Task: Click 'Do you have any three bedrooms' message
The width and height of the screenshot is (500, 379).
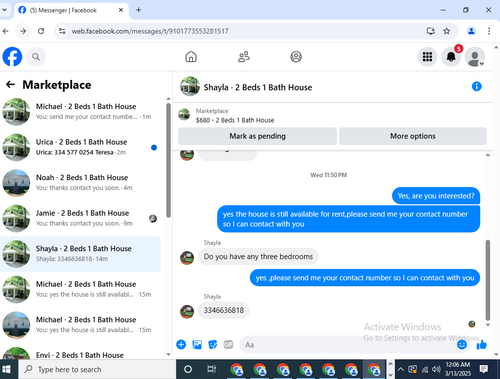Action: point(258,256)
